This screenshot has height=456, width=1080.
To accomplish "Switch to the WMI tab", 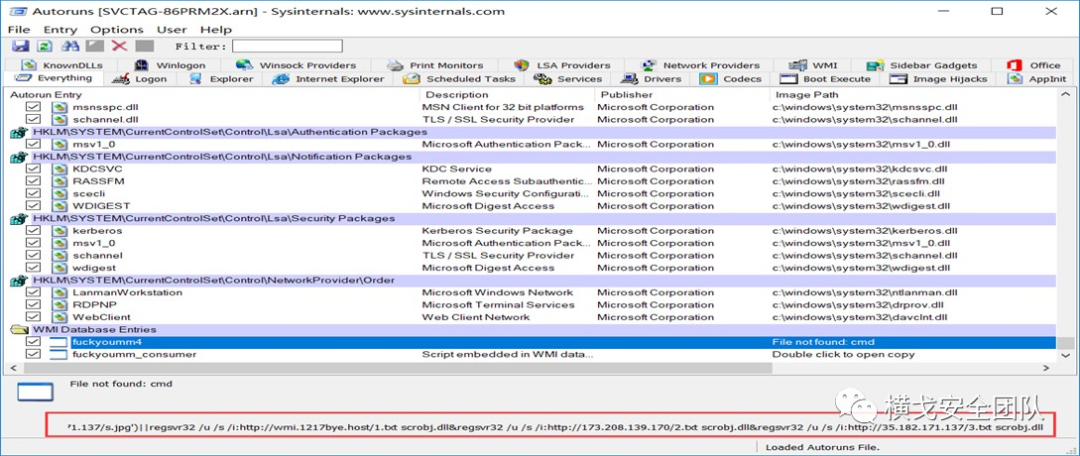I will [x=815, y=65].
